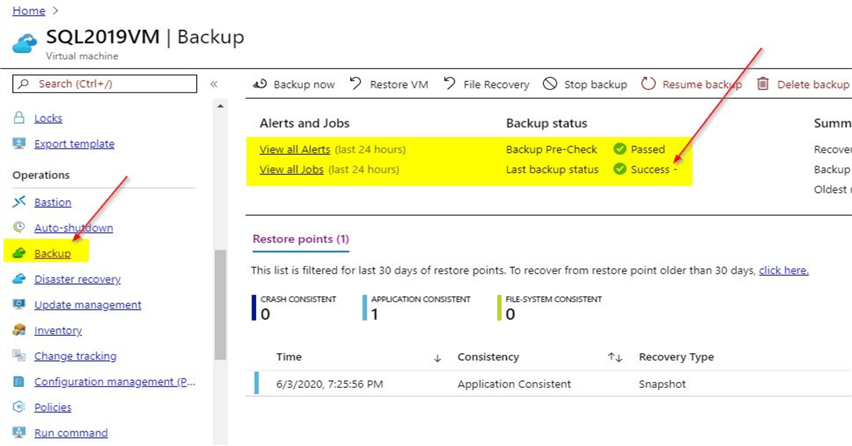Open Update management menu item
This screenshot has height=446, width=852.
point(87,305)
